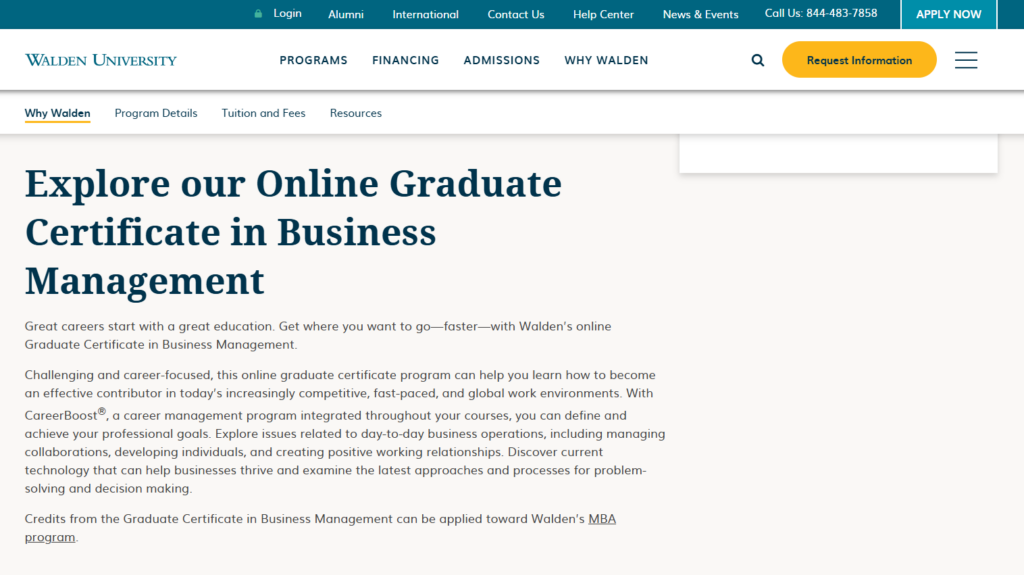Click the Request Information button
This screenshot has height=575, width=1024.
[x=859, y=60]
